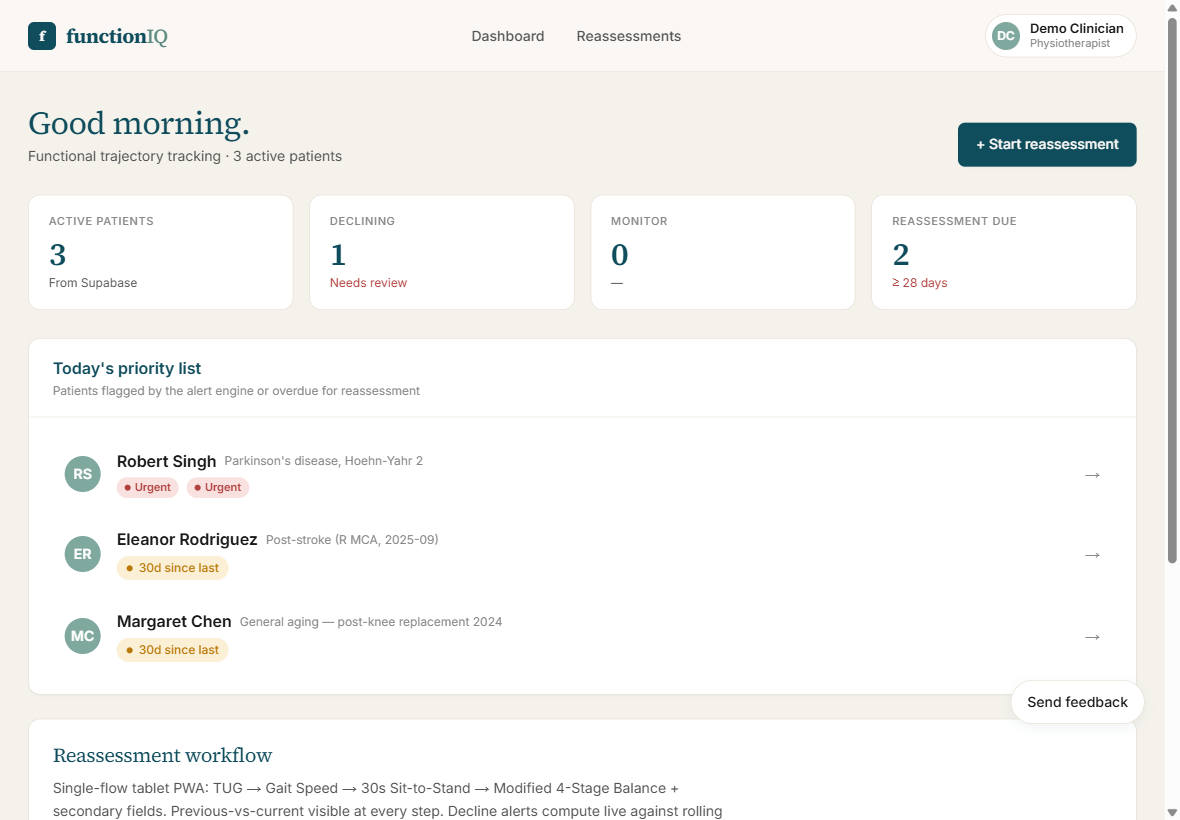The image size is (1180, 820).
Task: Click Eleanor Rodriguez's '30d since last' badge
Action: coord(172,568)
